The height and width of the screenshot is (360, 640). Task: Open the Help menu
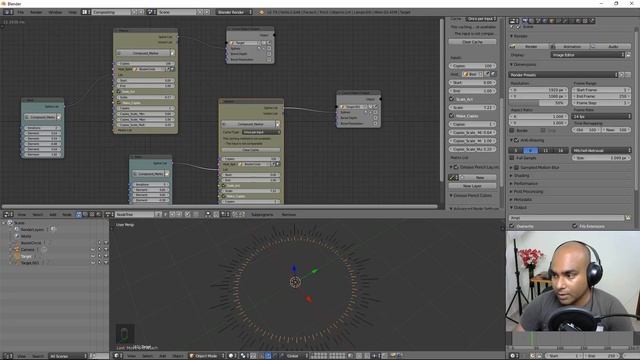click(x=72, y=12)
